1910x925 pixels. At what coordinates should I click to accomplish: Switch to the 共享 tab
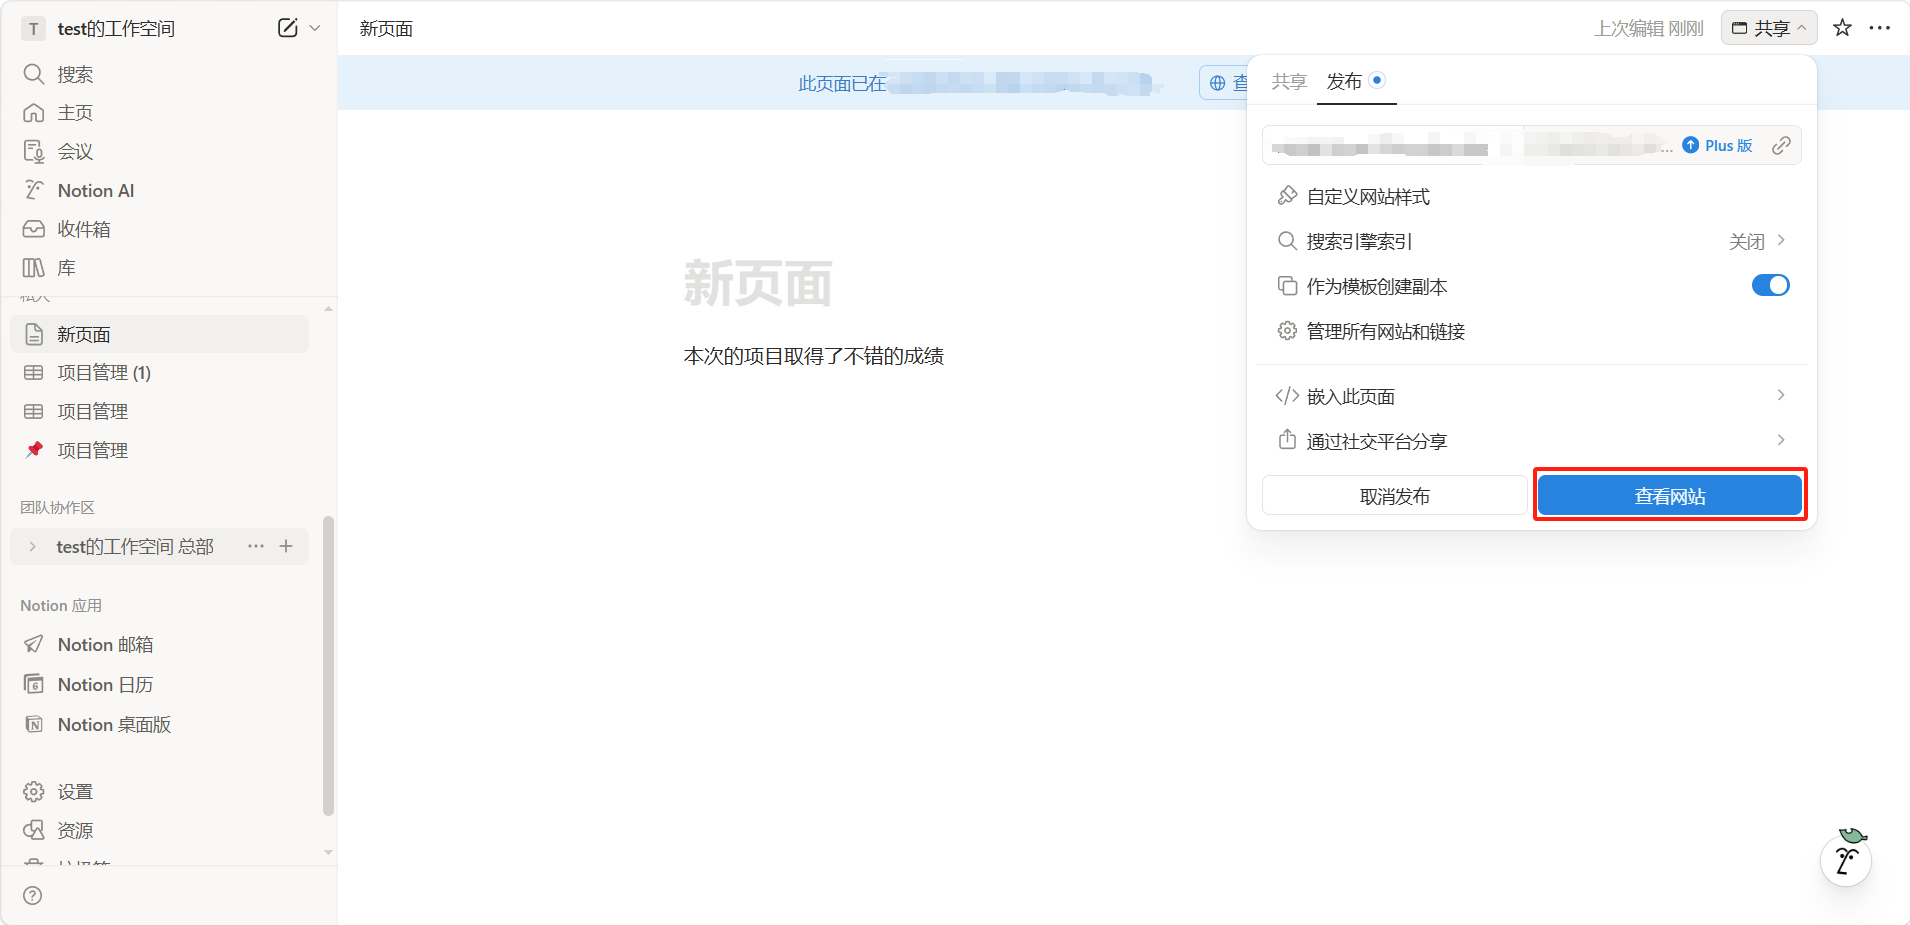coord(1289,82)
